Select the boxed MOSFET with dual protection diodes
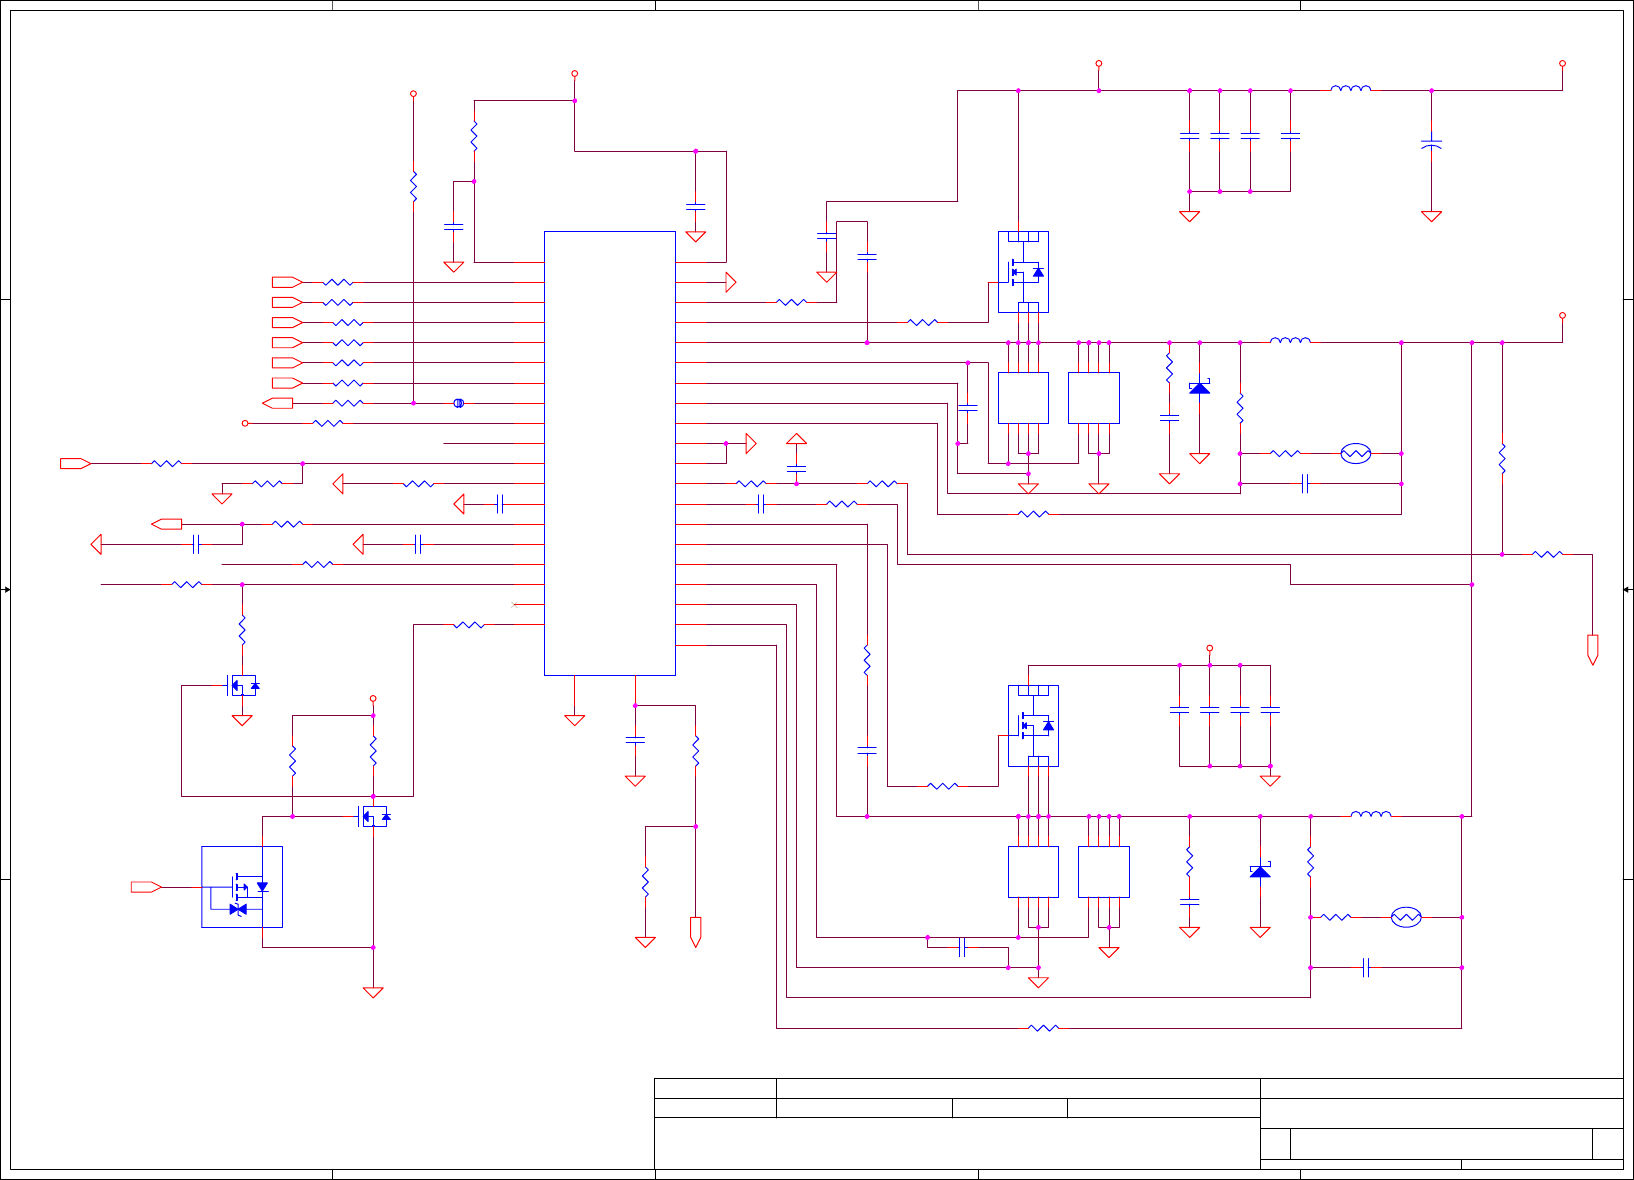Screen dimensions: 1634x1180 pos(242,887)
